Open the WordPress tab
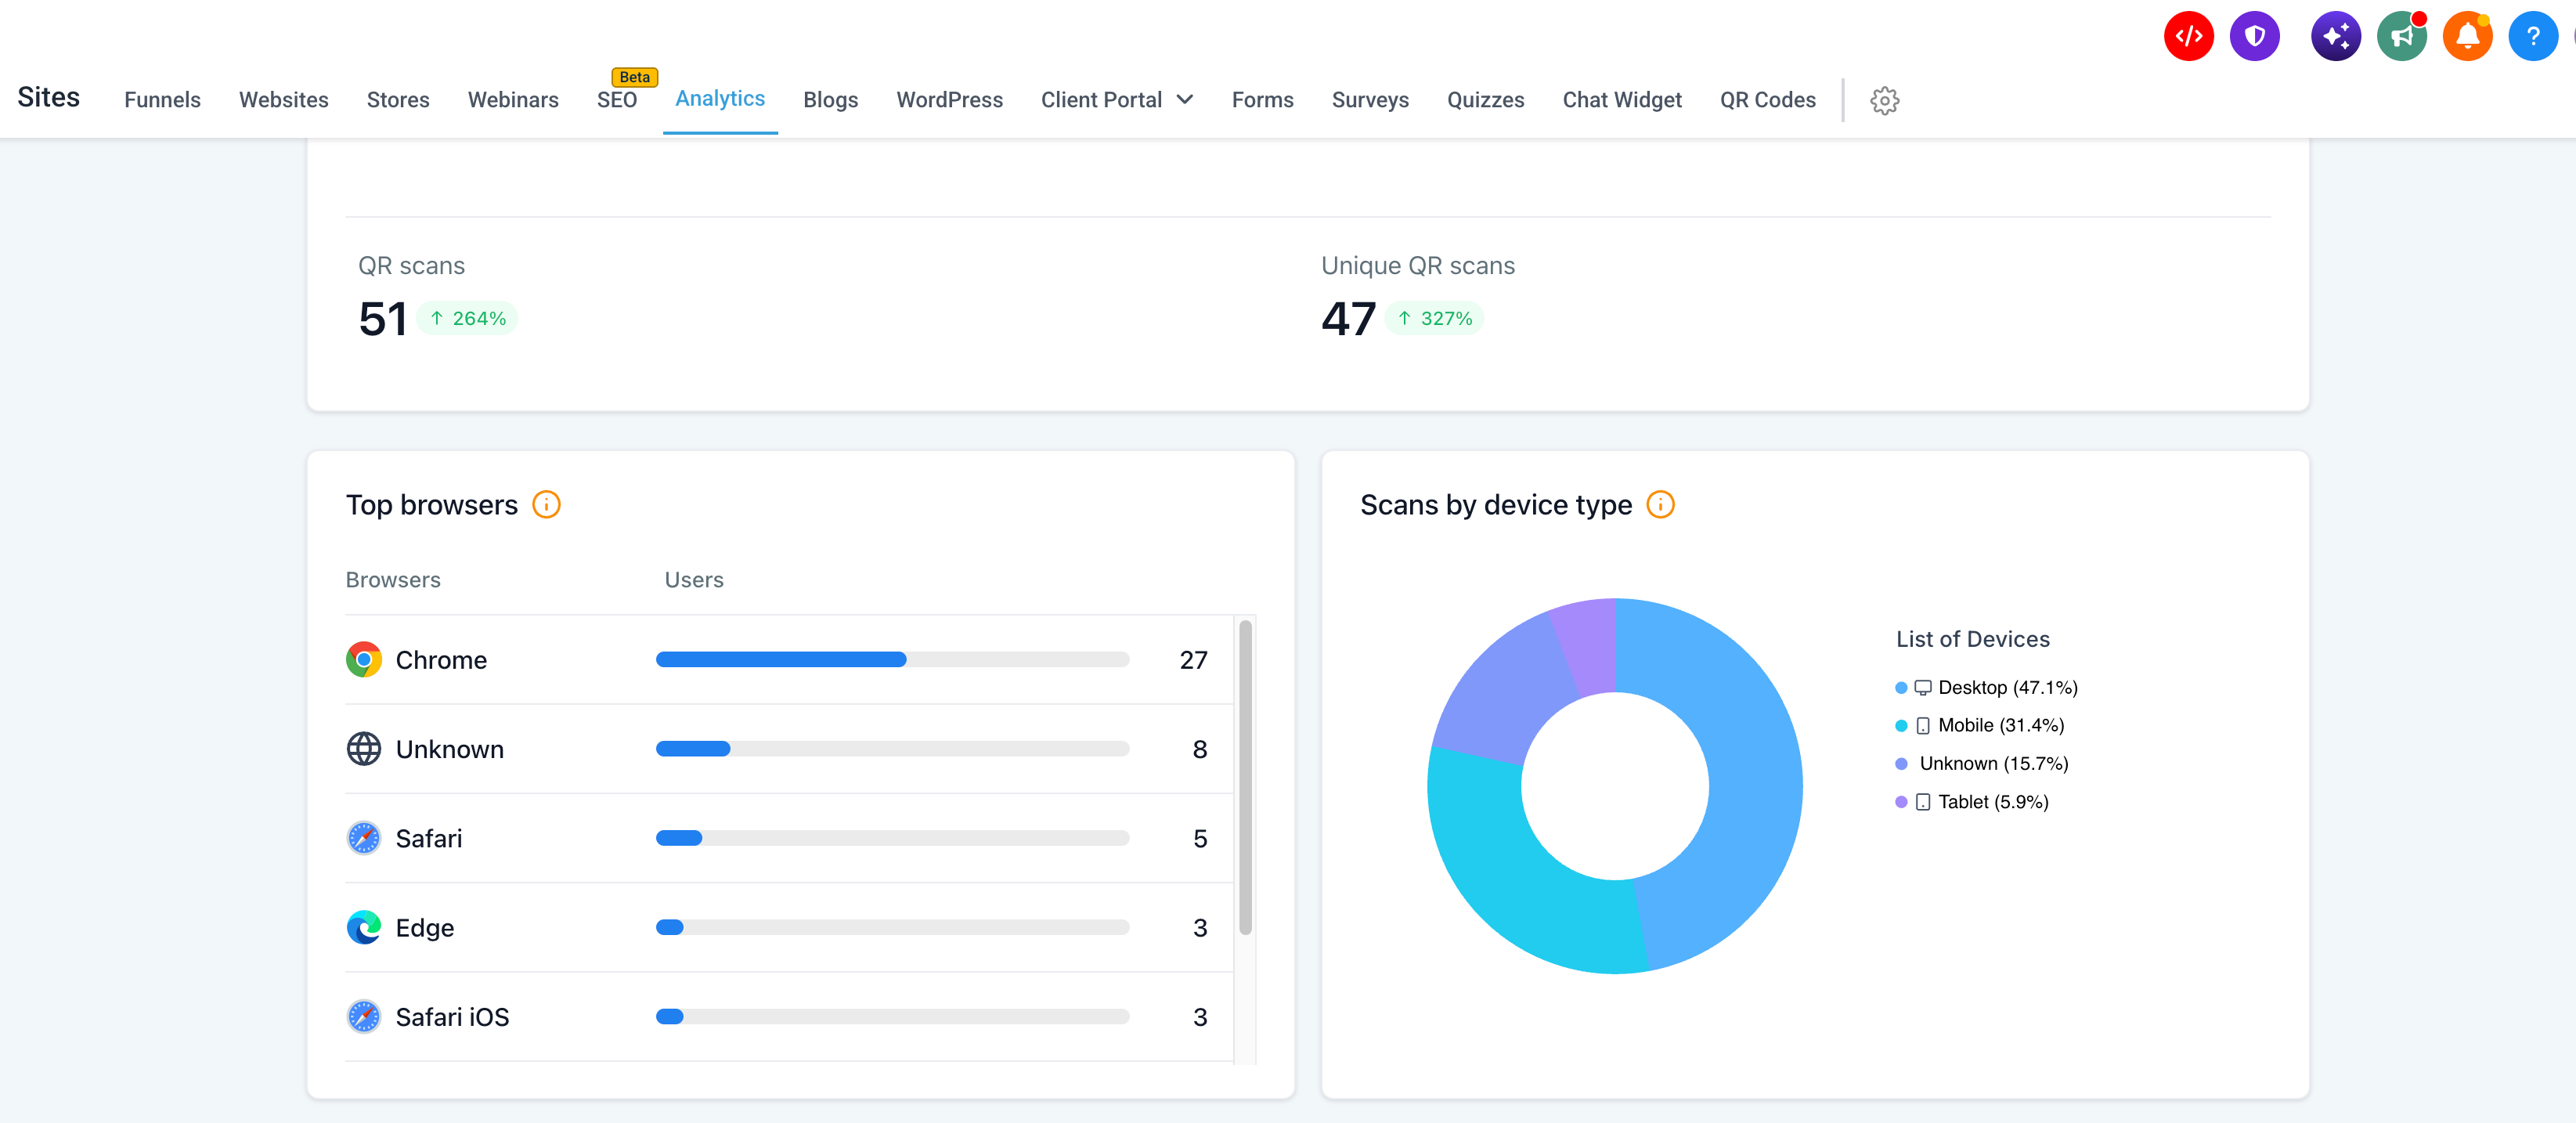 [949, 100]
